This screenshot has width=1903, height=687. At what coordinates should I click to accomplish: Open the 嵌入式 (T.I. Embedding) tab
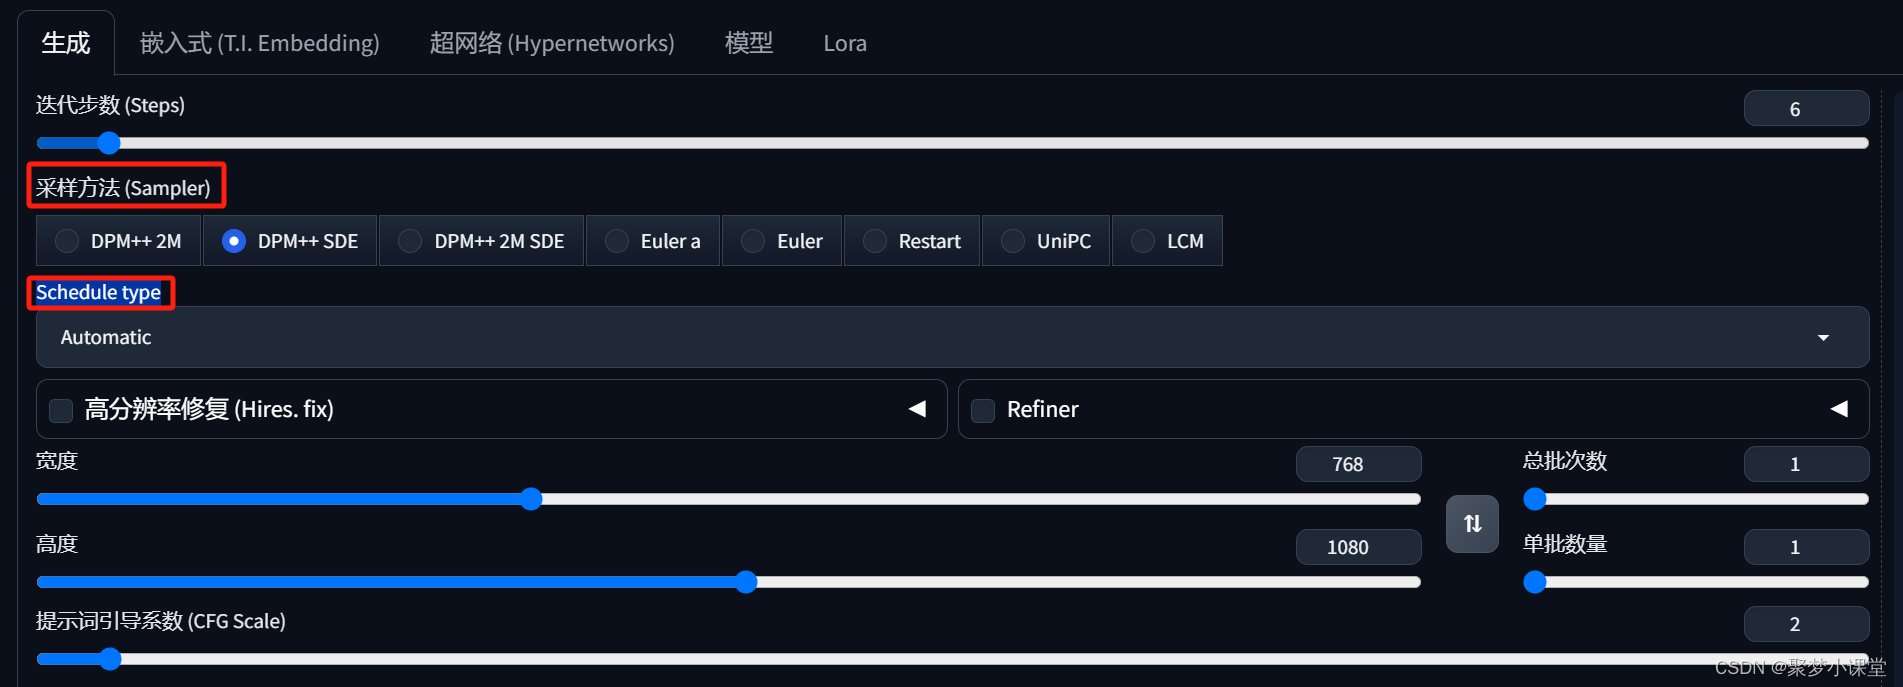tap(260, 43)
